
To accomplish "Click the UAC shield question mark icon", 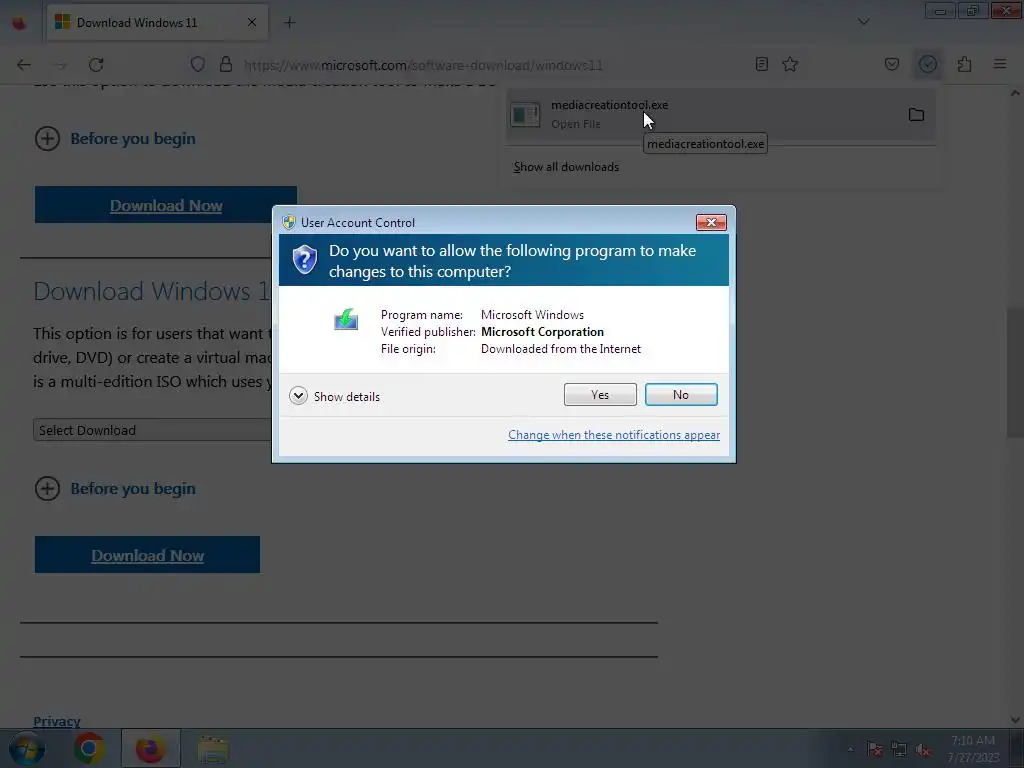I will [x=304, y=259].
